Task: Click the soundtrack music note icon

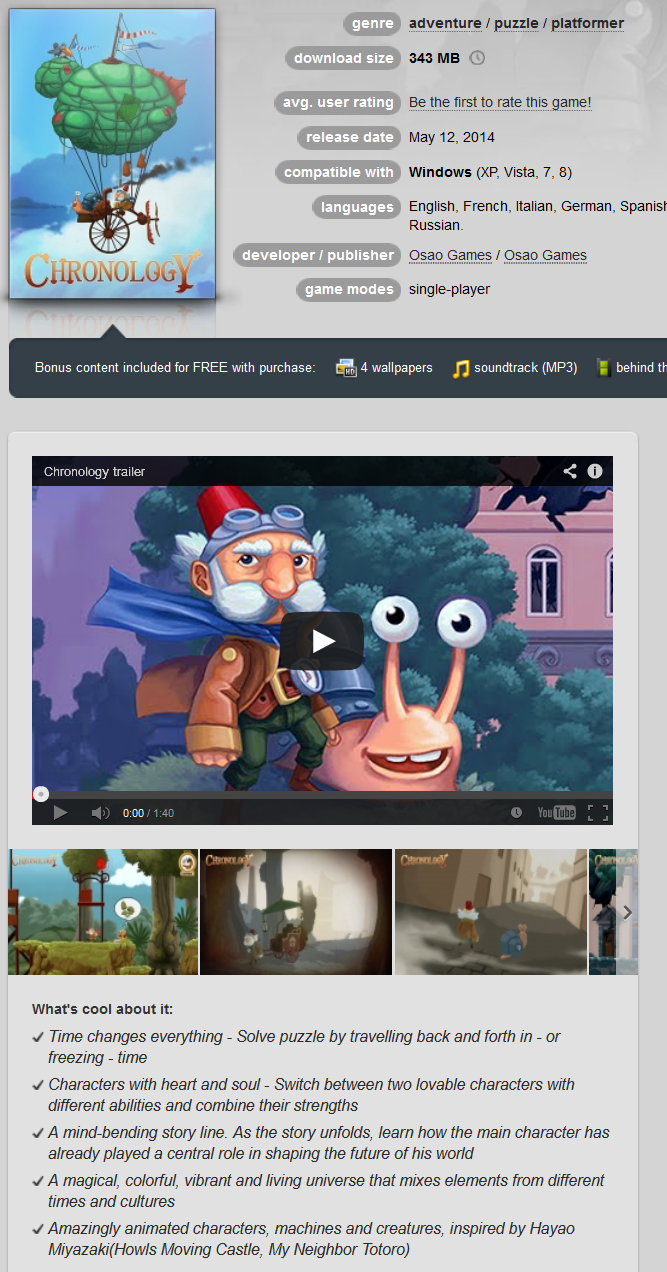Action: point(460,368)
